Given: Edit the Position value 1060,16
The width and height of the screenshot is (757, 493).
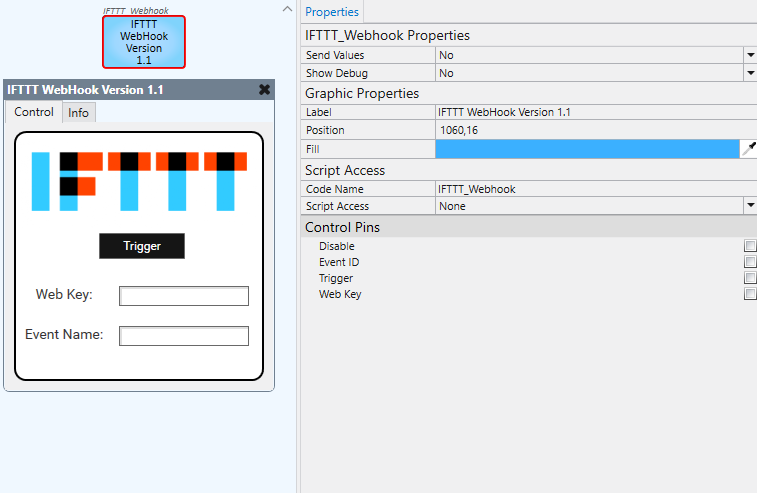Looking at the screenshot, I should click(x=596, y=130).
